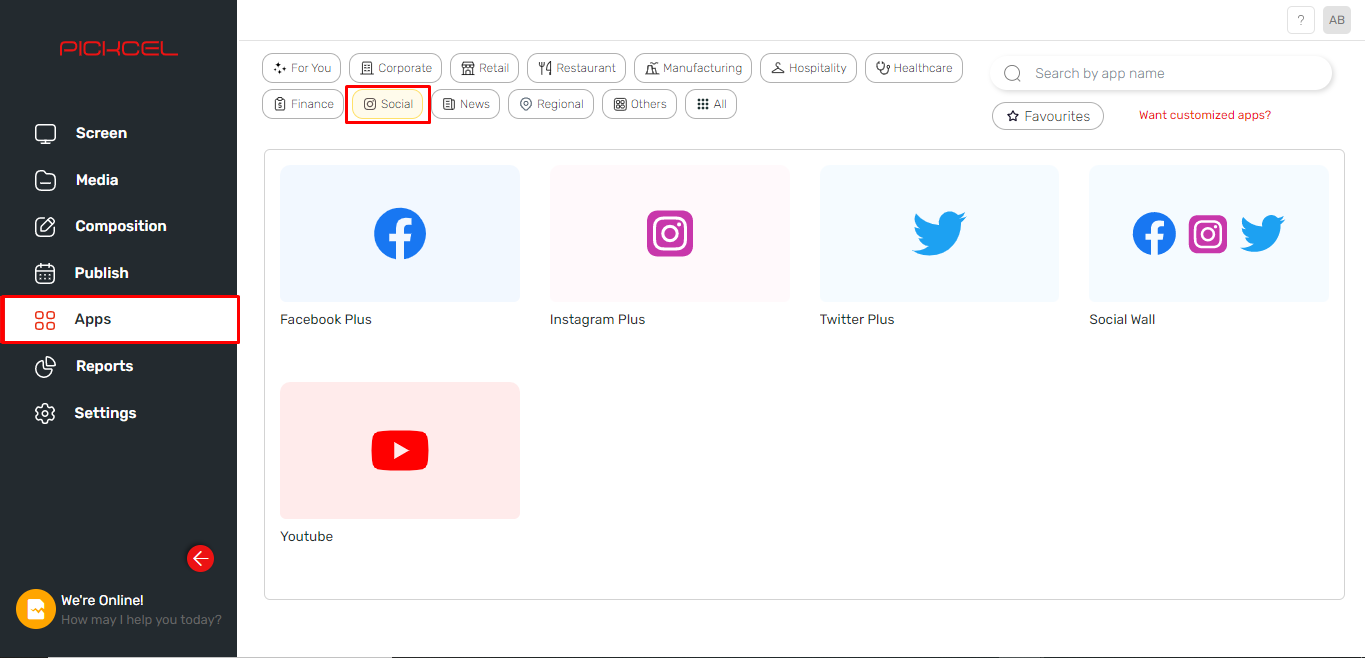The height and width of the screenshot is (658, 1365).
Task: Select the Restaurant category filter
Action: 576,68
